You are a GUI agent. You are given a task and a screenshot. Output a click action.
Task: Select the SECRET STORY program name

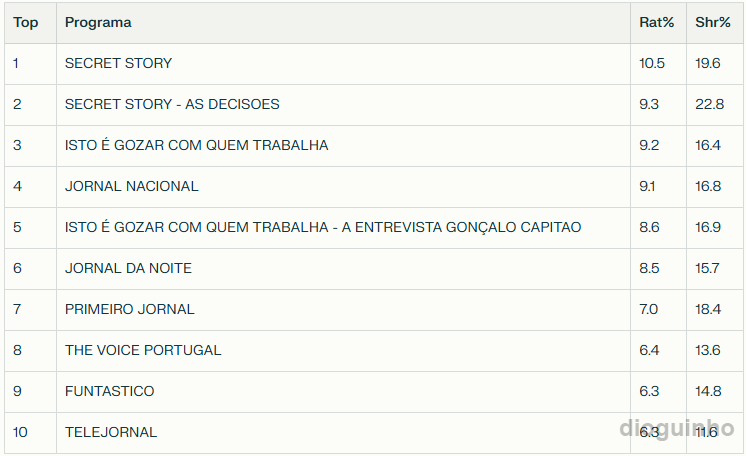118,63
